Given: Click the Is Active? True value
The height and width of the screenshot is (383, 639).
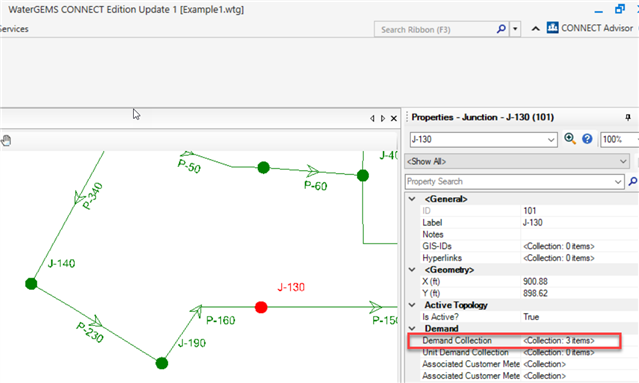Looking at the screenshot, I should tap(531, 317).
